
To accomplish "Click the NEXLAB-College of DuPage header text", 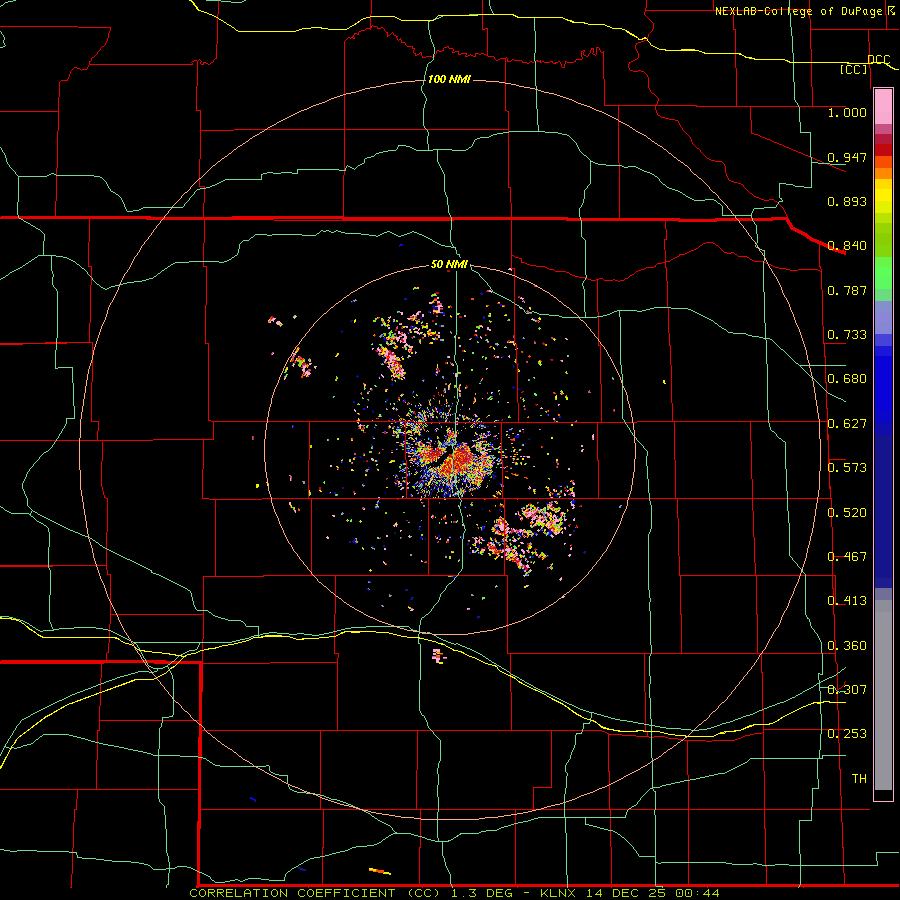I will coord(798,11).
